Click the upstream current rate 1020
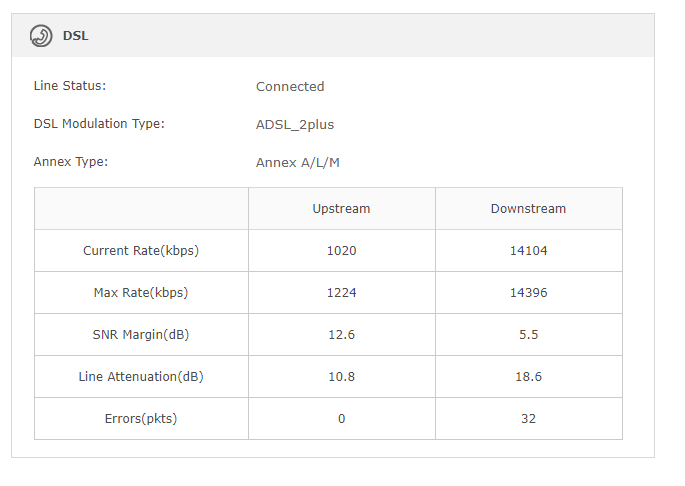This screenshot has height=486, width=685. pos(341,251)
